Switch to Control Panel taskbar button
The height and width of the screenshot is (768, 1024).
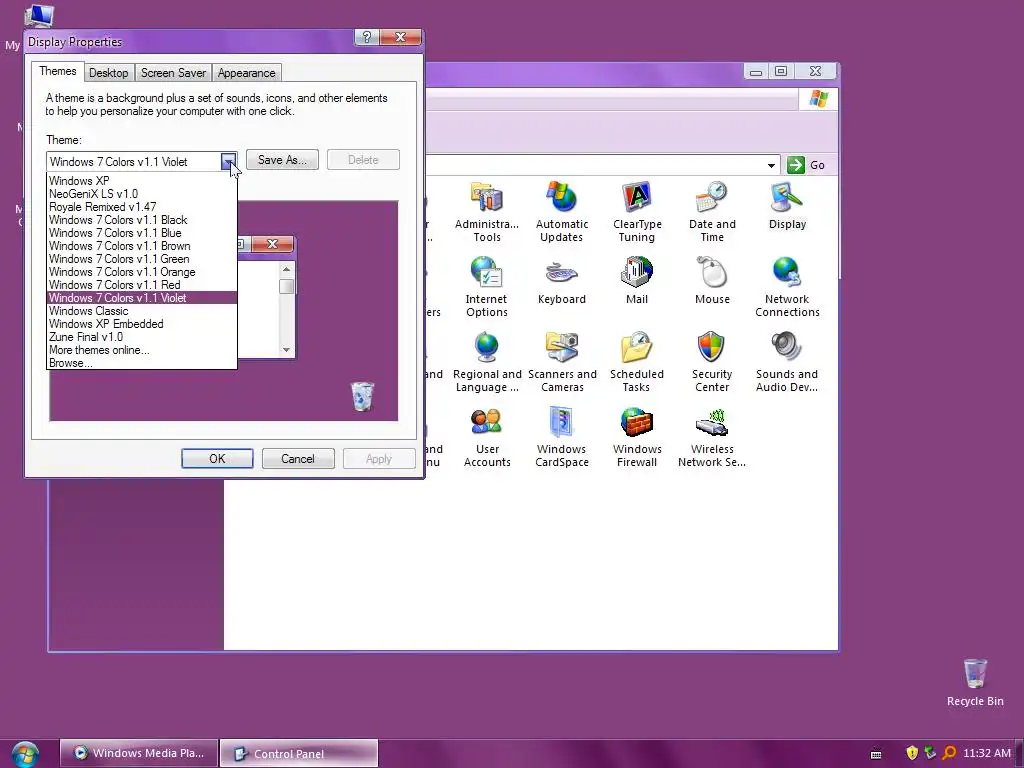pyautogui.click(x=299, y=754)
